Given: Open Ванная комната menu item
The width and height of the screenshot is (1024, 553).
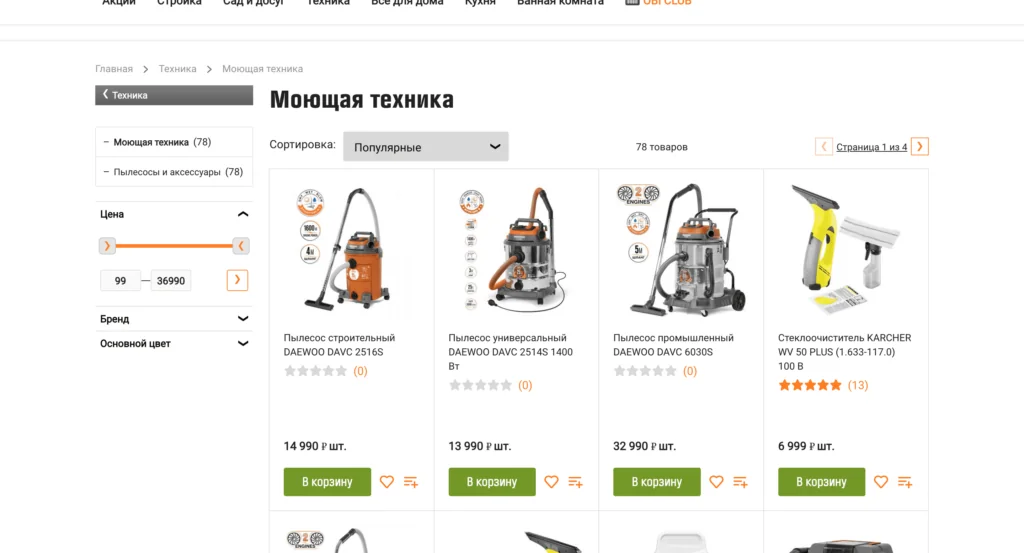Looking at the screenshot, I should click(560, 3).
